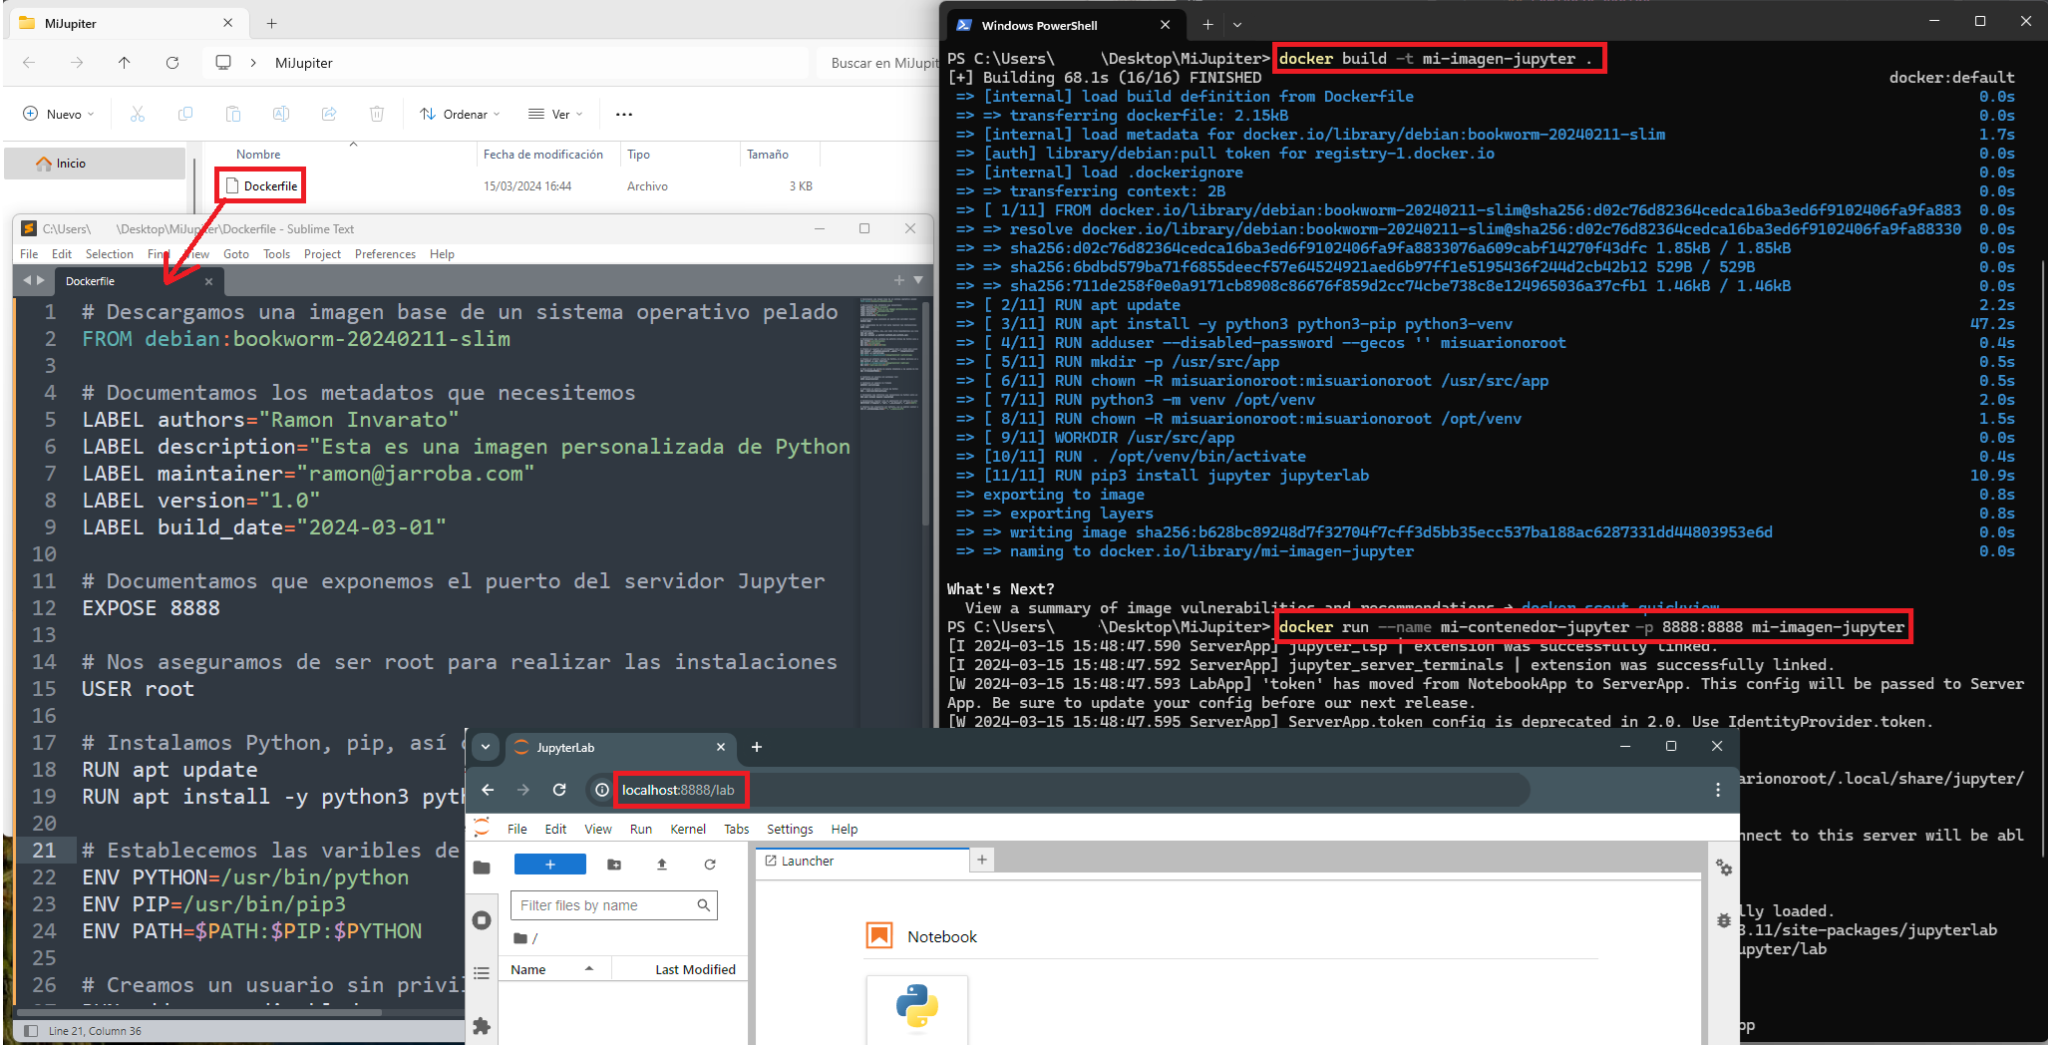The width and height of the screenshot is (2048, 1045).
Task: Select the Launcher tab in JupyterLab
Action: point(862,861)
